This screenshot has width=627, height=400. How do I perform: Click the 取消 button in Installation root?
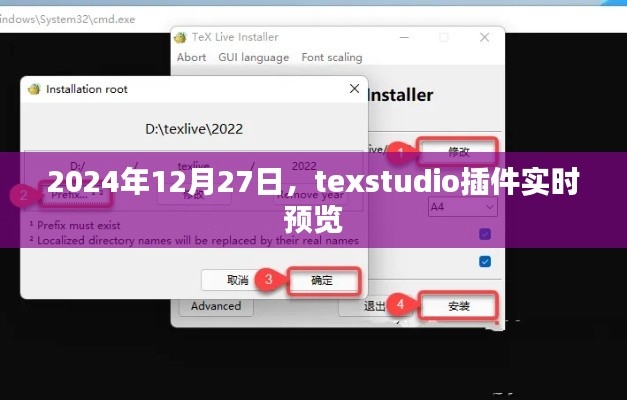click(x=238, y=280)
